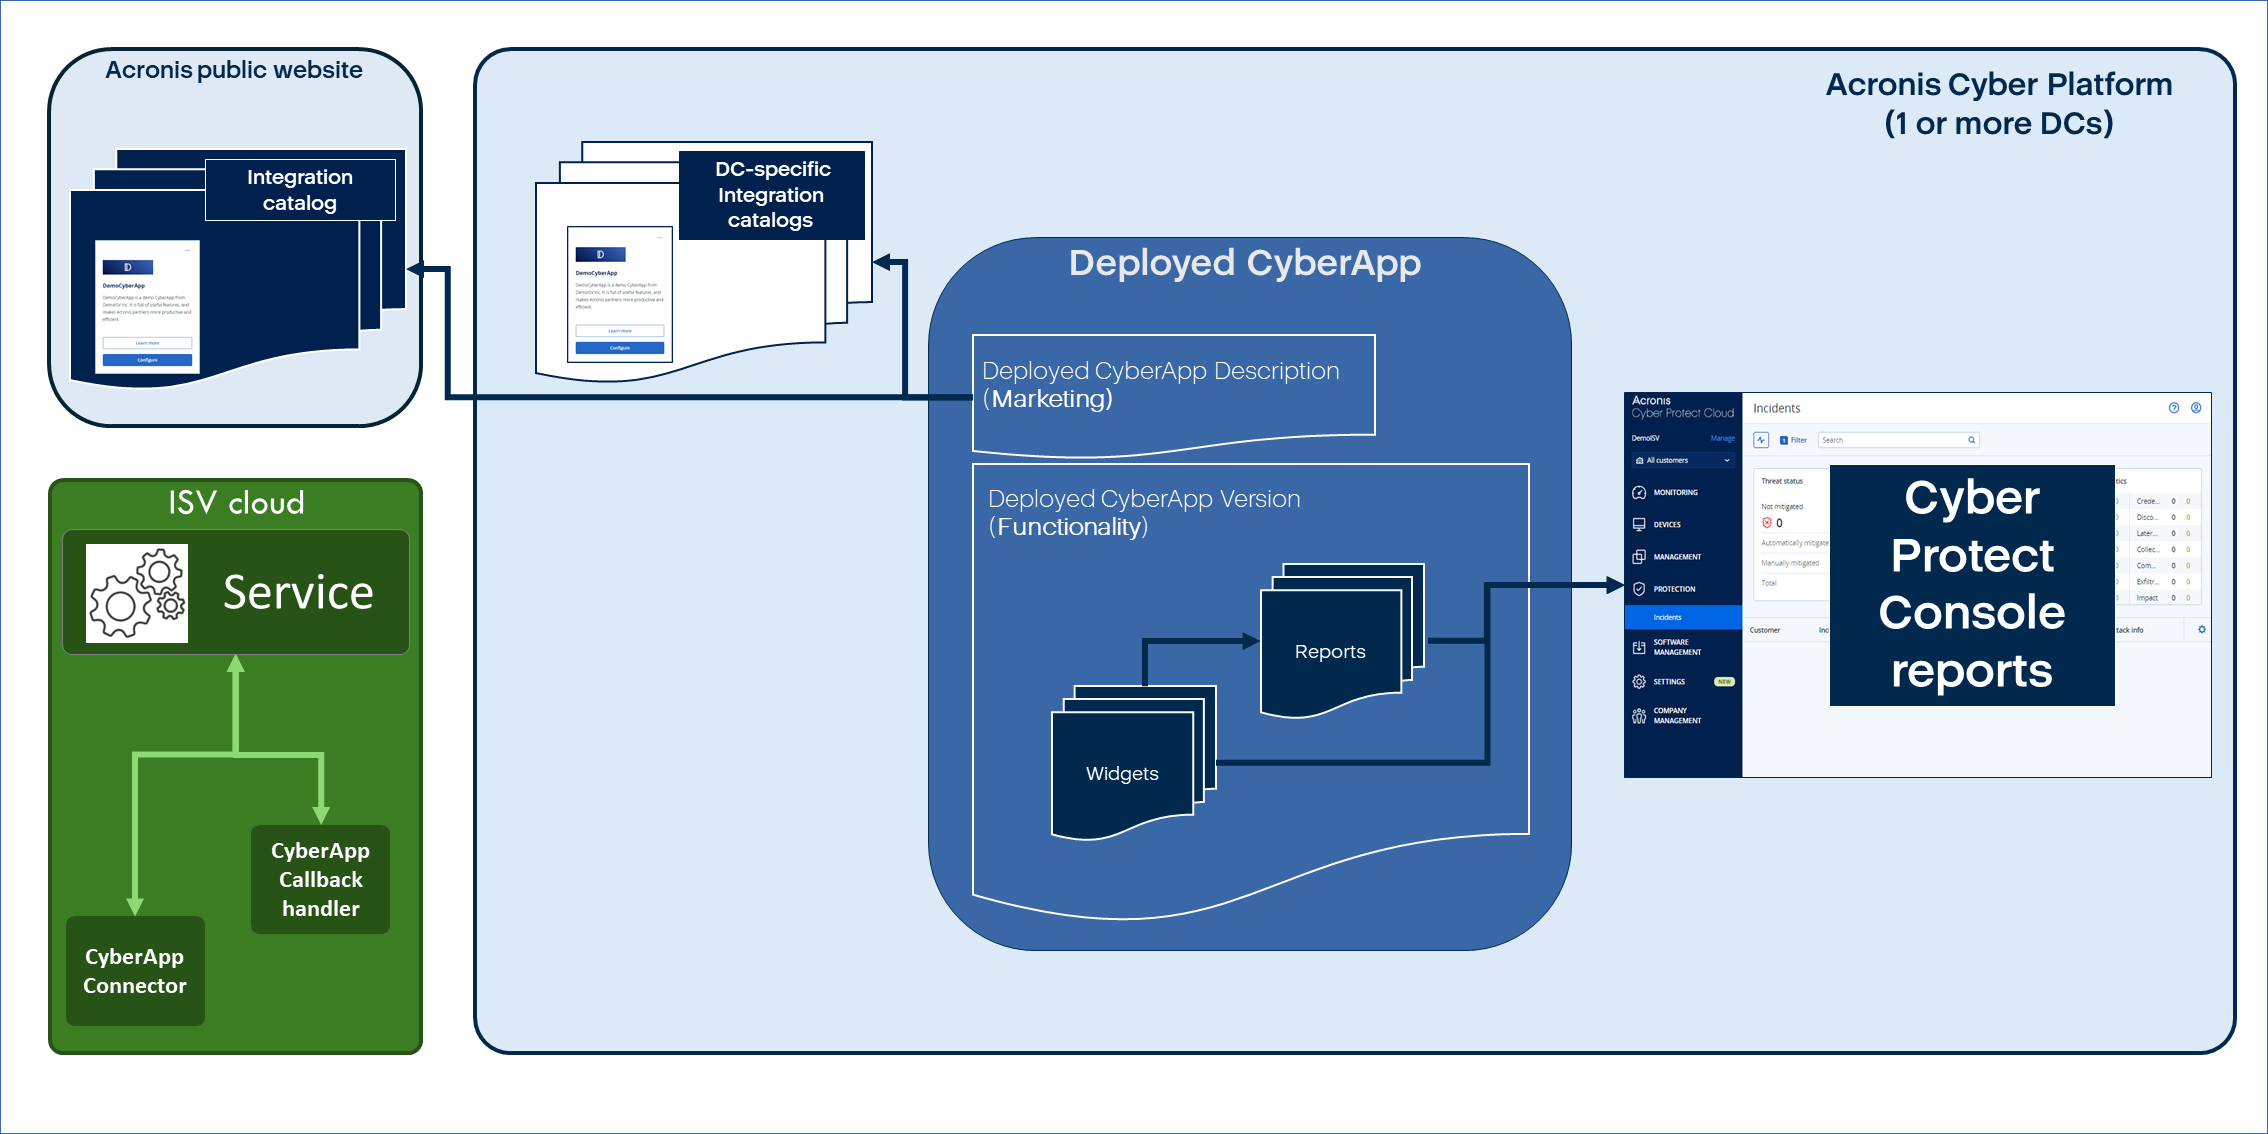Click Configure in the DC-specific catalog card

(620, 348)
